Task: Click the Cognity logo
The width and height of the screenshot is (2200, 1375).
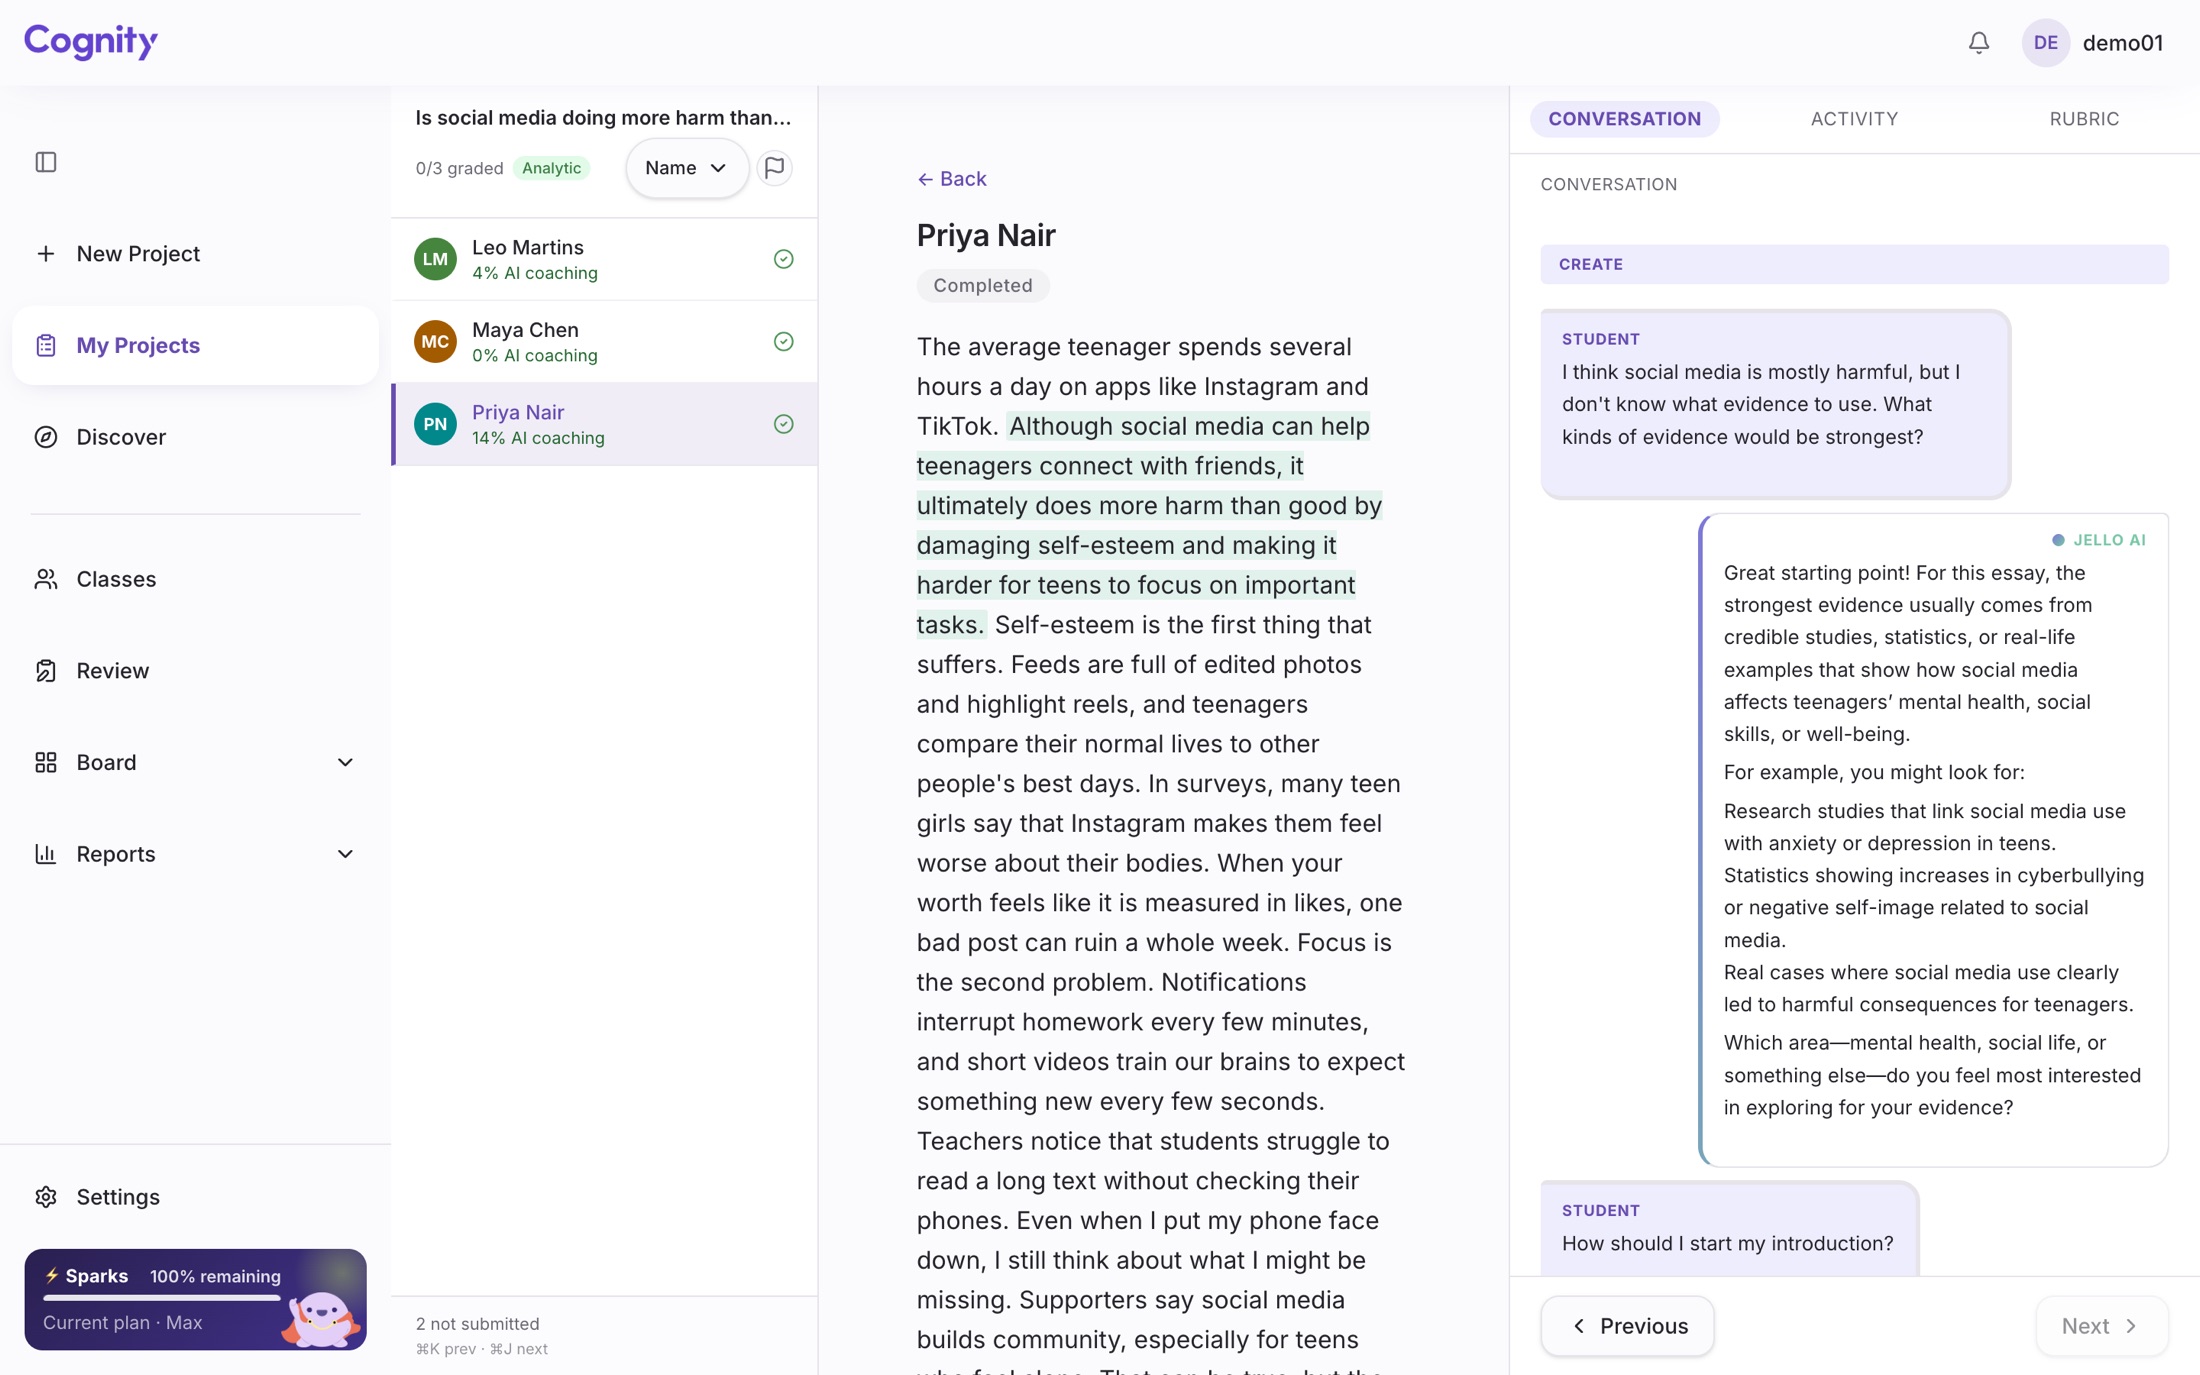Action: pos(91,41)
